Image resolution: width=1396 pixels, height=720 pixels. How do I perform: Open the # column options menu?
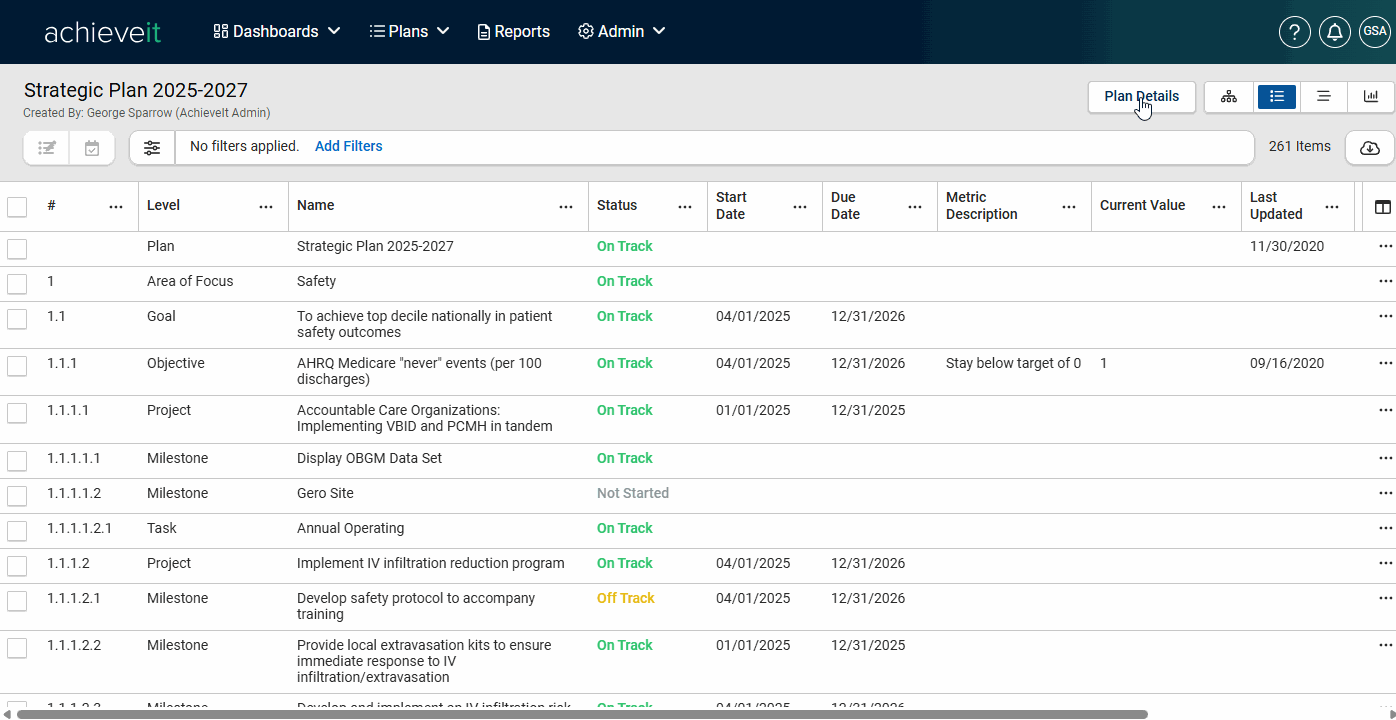(116, 207)
